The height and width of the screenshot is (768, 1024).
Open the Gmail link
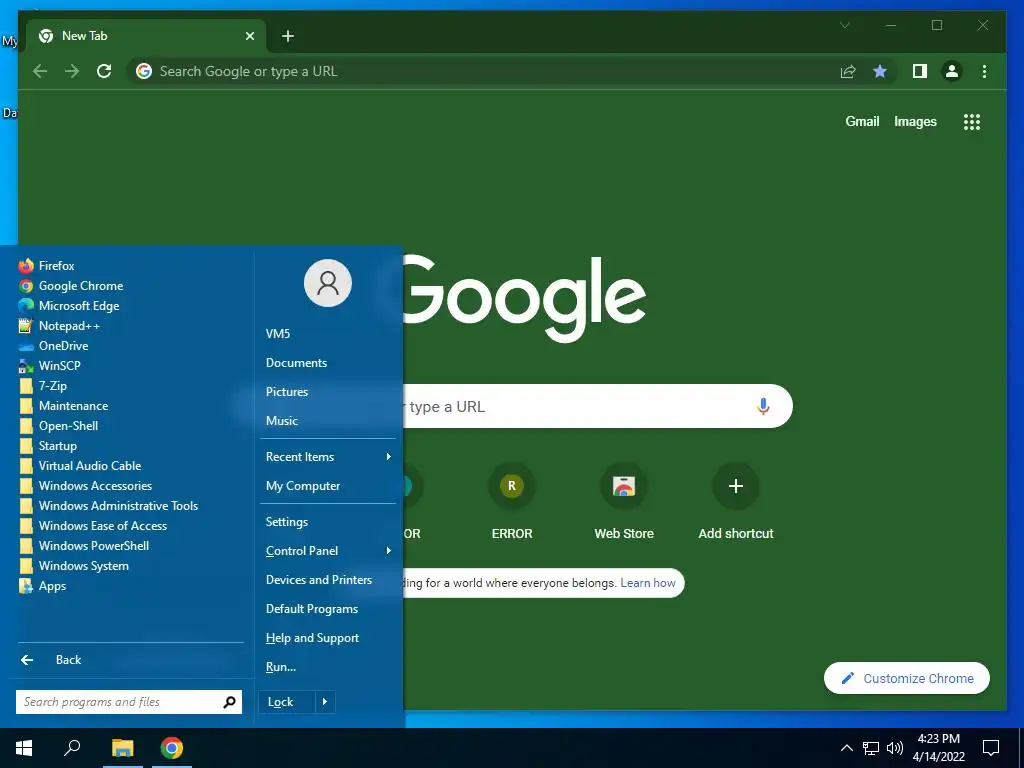pyautogui.click(x=862, y=121)
